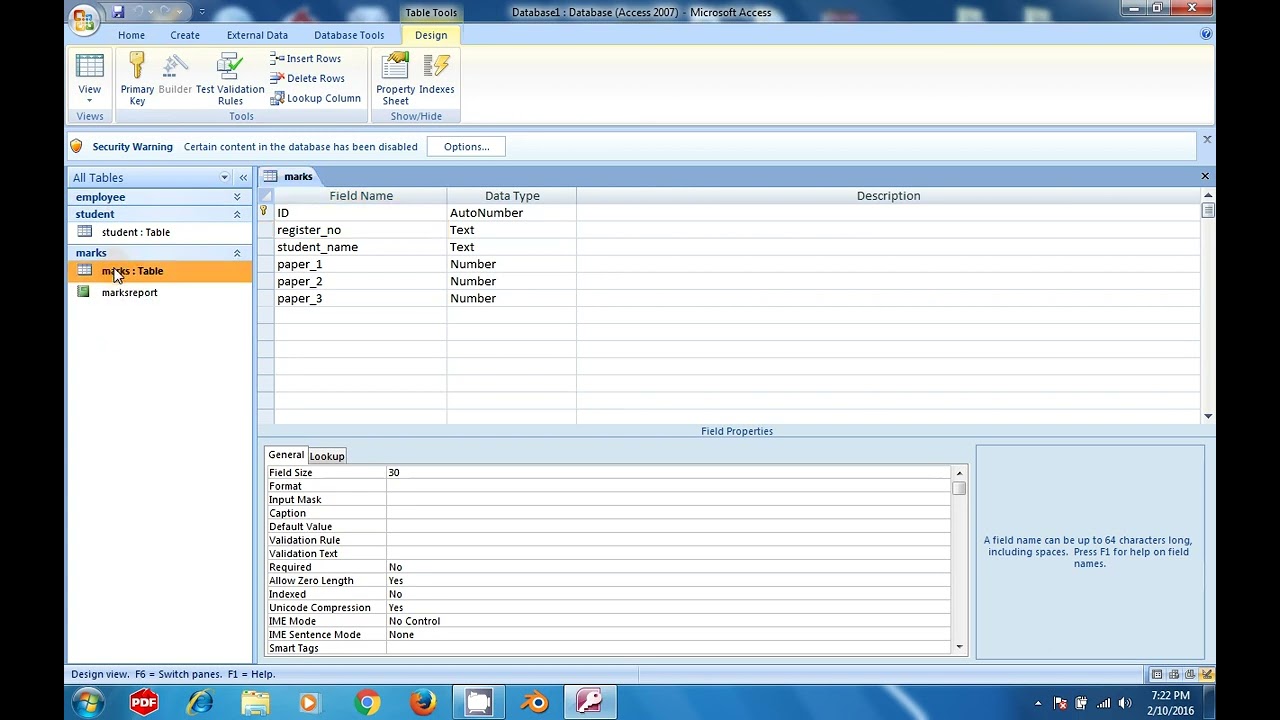This screenshot has height=720, width=1280.
Task: Save using the Quick Access floppy icon
Action: [118, 12]
